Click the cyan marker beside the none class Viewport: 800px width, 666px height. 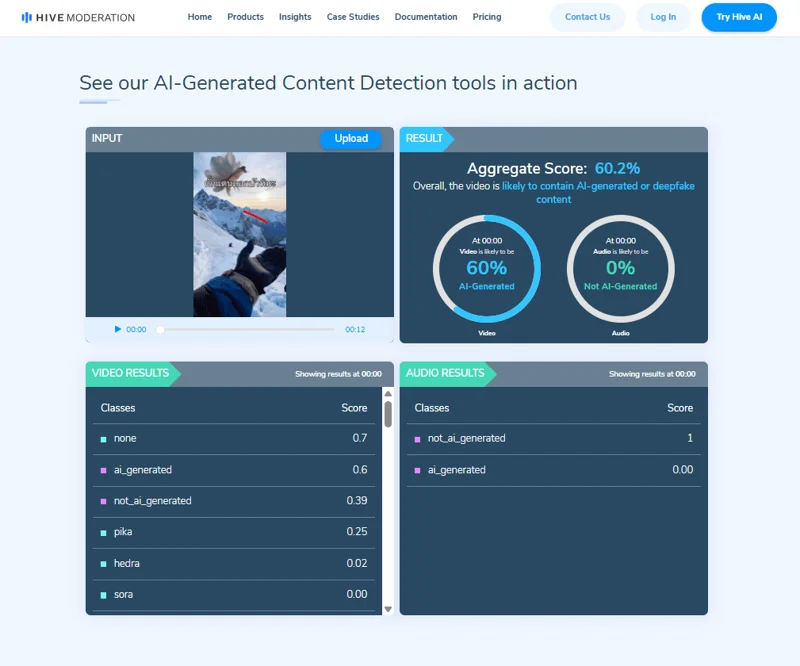click(104, 439)
